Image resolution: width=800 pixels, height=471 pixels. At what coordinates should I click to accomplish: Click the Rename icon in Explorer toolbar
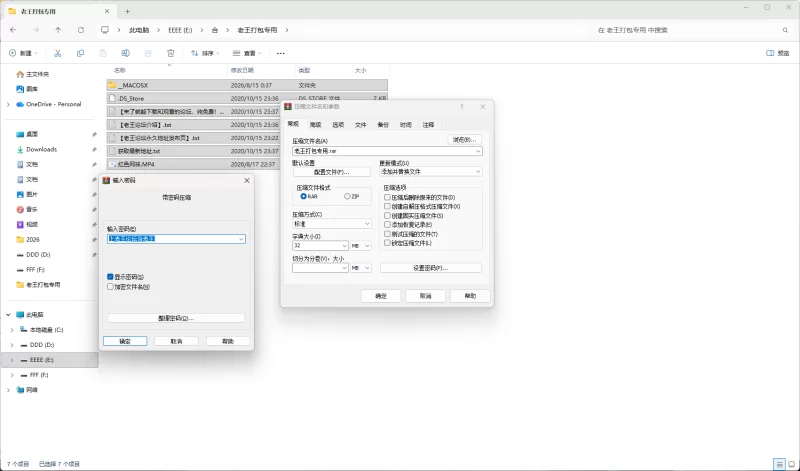[x=125, y=53]
